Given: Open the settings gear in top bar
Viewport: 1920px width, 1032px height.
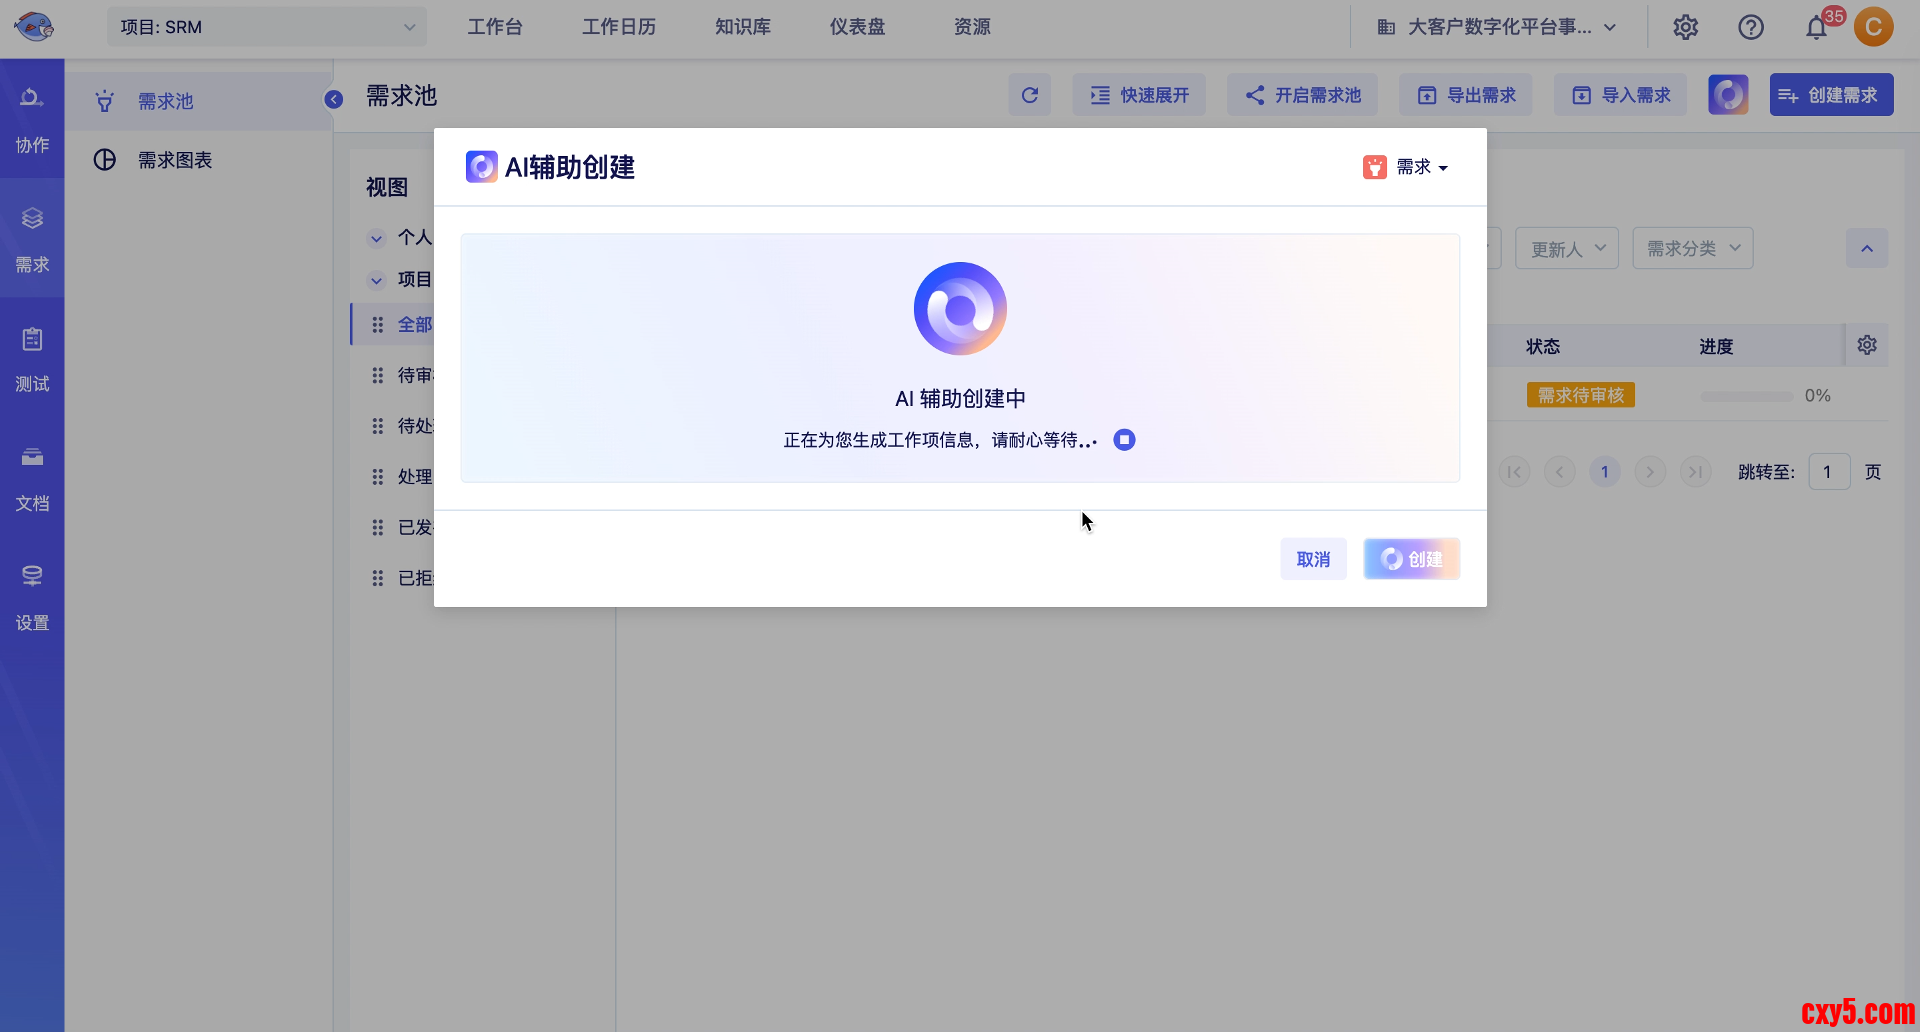Looking at the screenshot, I should point(1686,27).
